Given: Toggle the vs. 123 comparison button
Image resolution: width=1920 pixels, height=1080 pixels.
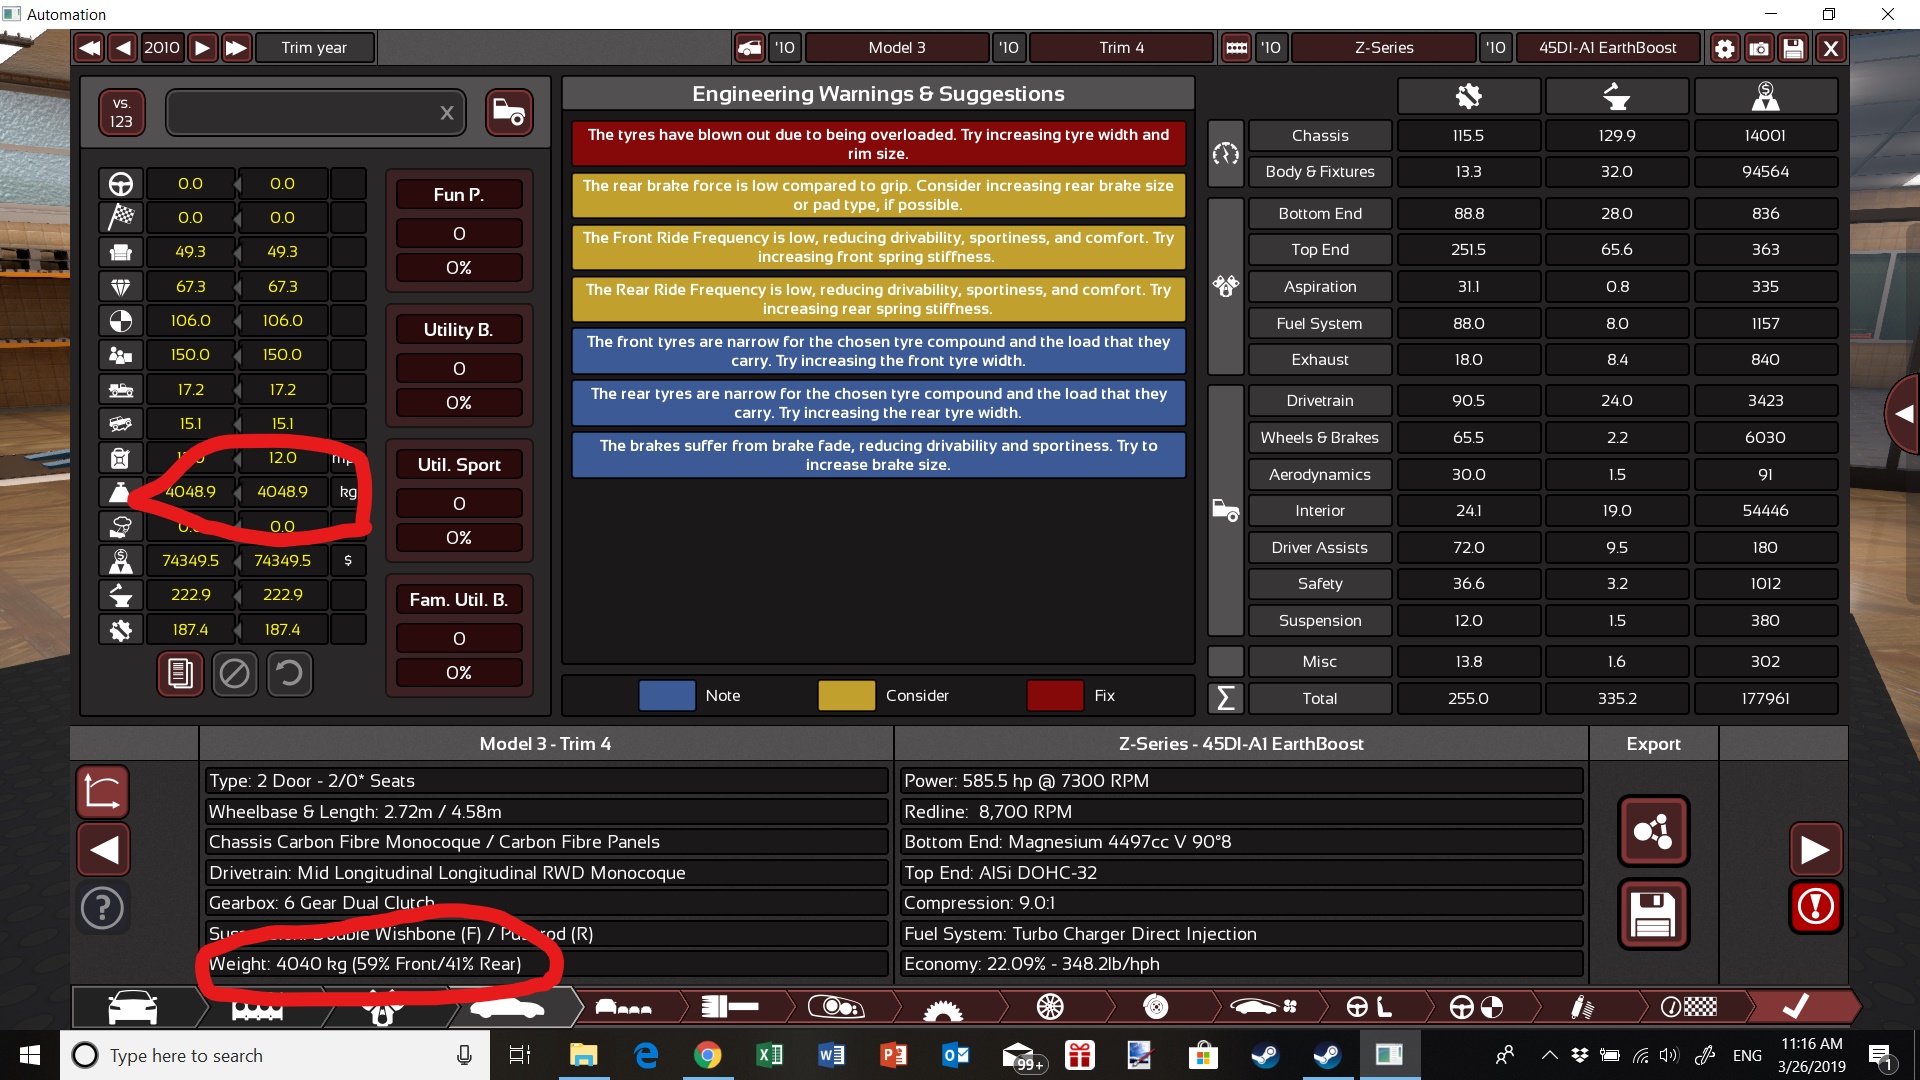Looking at the screenshot, I should coord(121,112).
